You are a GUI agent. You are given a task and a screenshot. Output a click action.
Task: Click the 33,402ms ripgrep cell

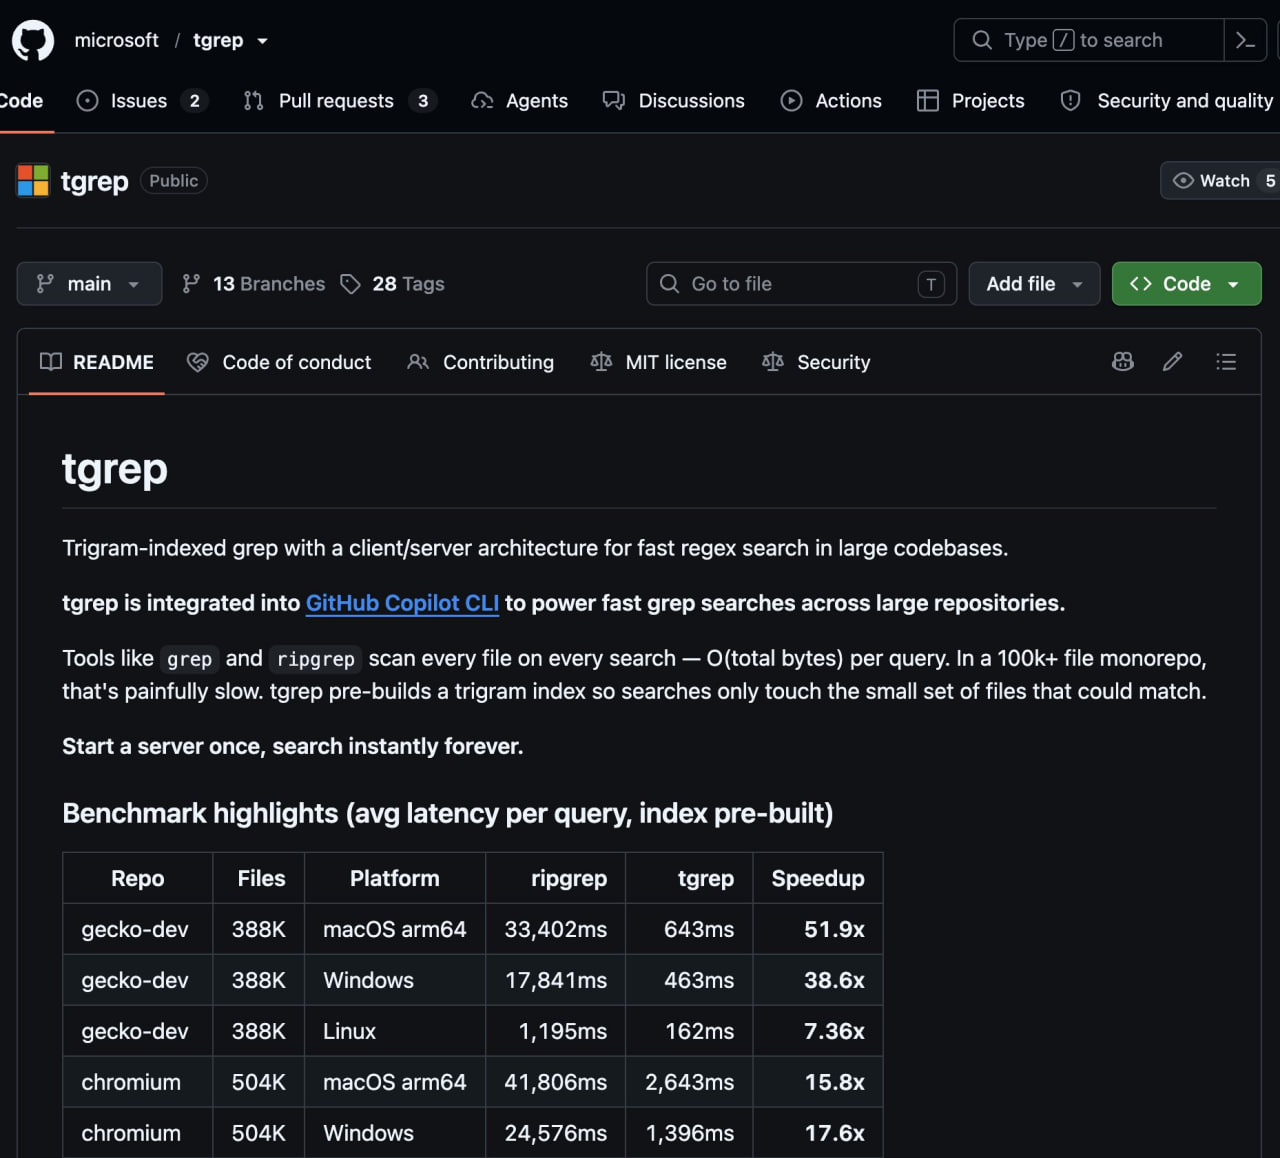tap(555, 929)
